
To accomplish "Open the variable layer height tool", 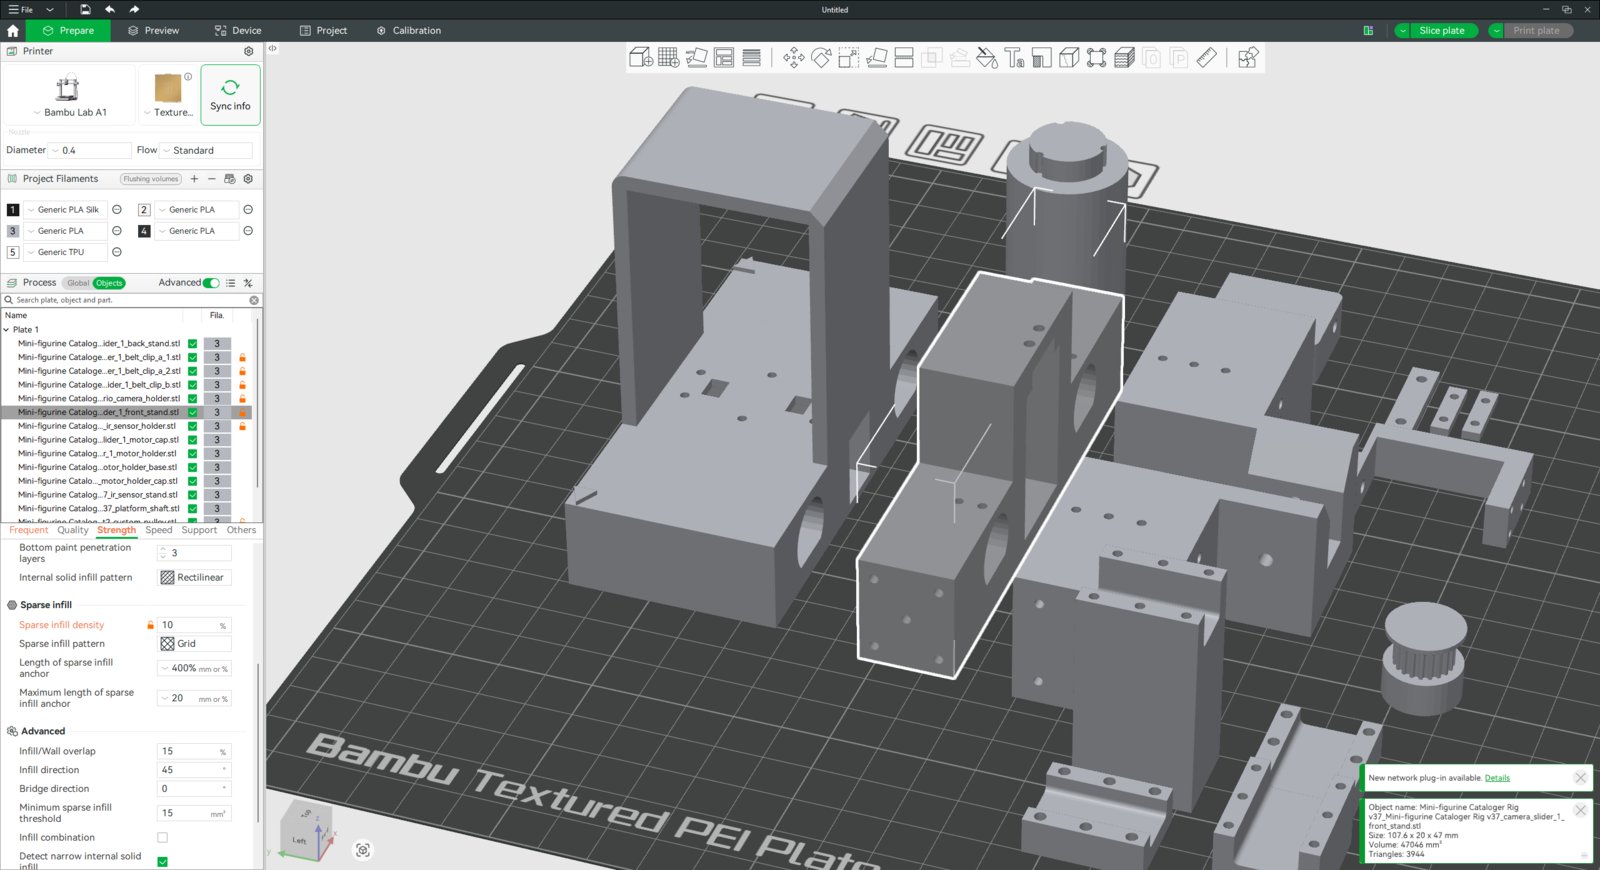I will click(x=752, y=58).
